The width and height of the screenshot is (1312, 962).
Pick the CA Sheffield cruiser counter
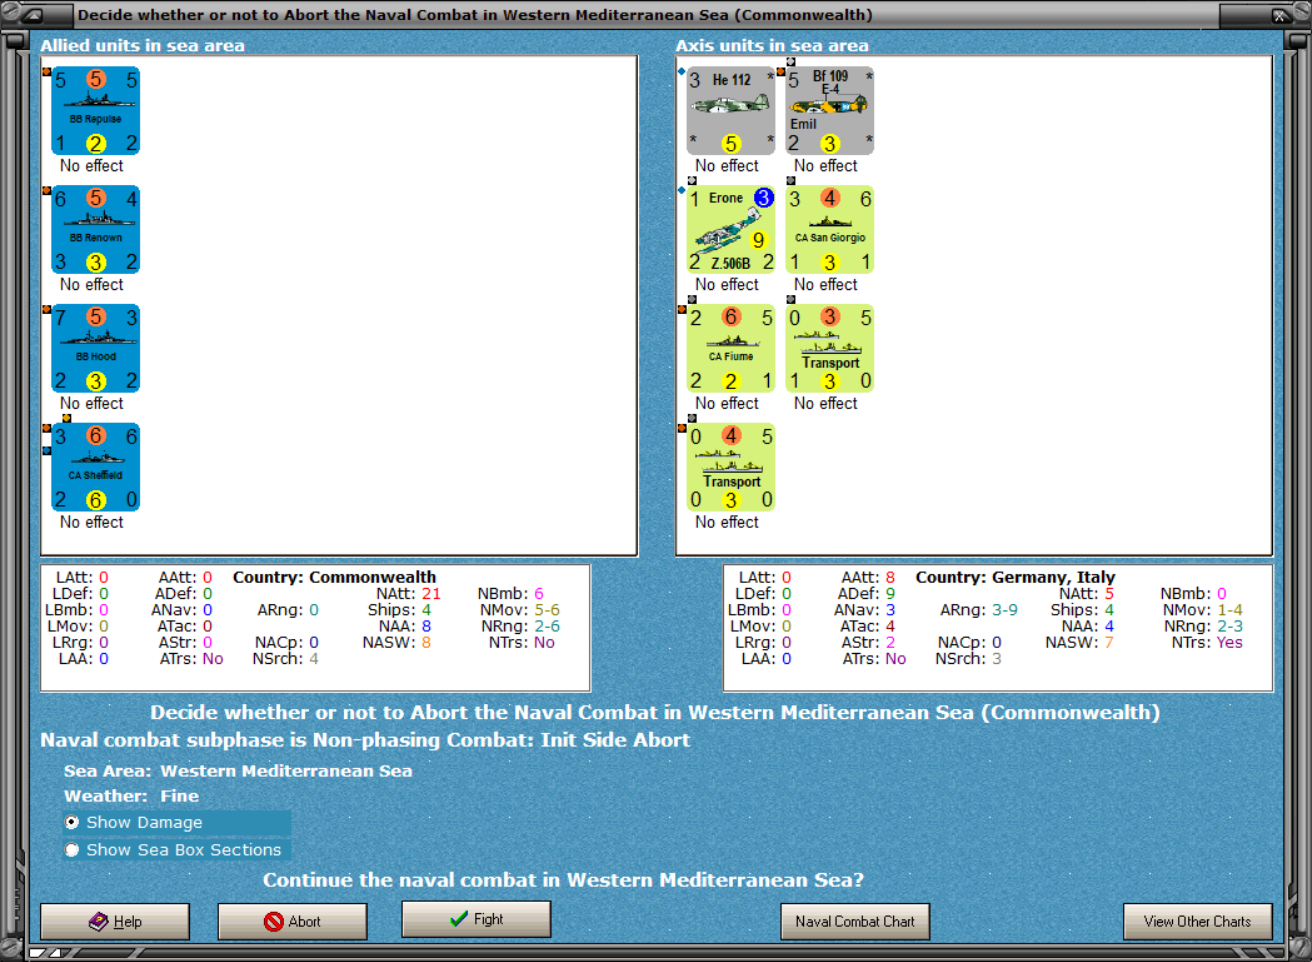click(x=96, y=467)
